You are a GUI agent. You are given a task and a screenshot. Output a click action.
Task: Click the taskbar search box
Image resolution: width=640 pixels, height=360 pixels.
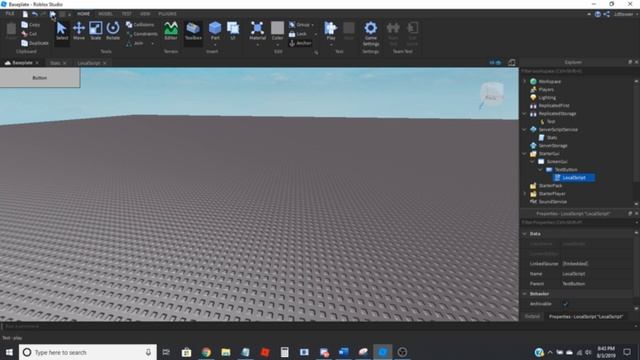point(88,352)
